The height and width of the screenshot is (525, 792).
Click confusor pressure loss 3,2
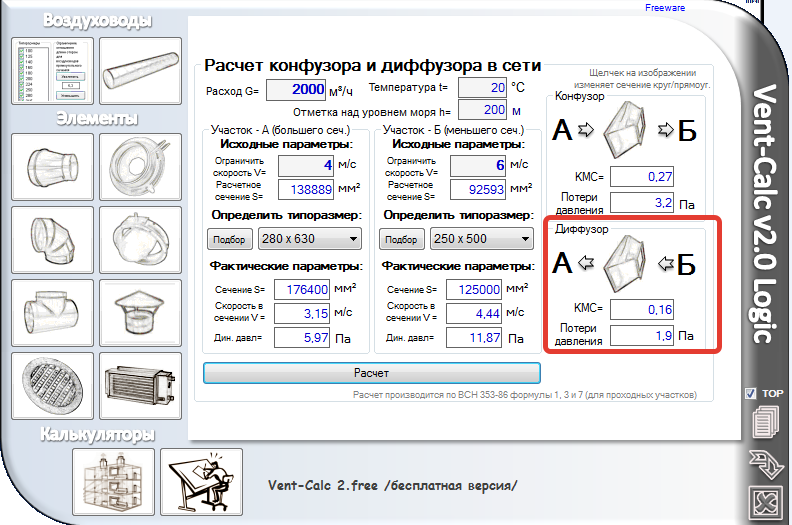[x=642, y=203]
